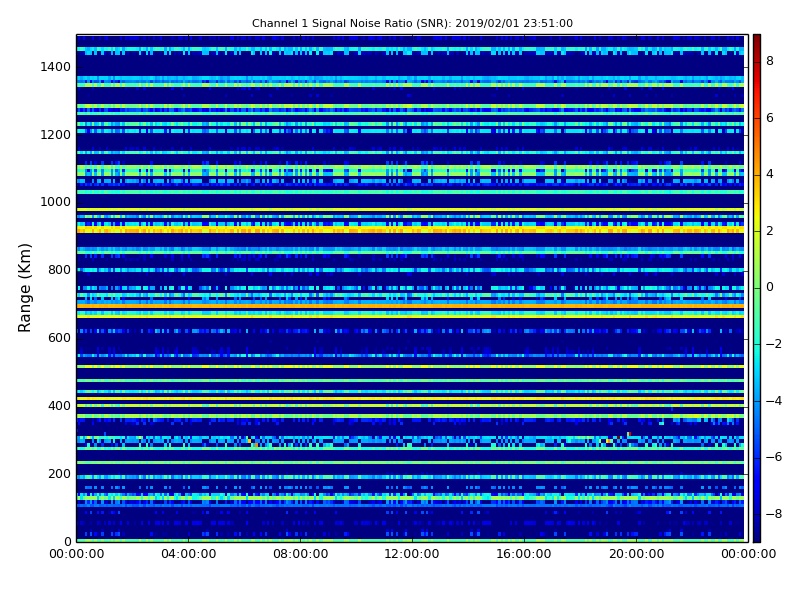Click the colorbar label 0
The image size is (800, 600).
tap(770, 287)
